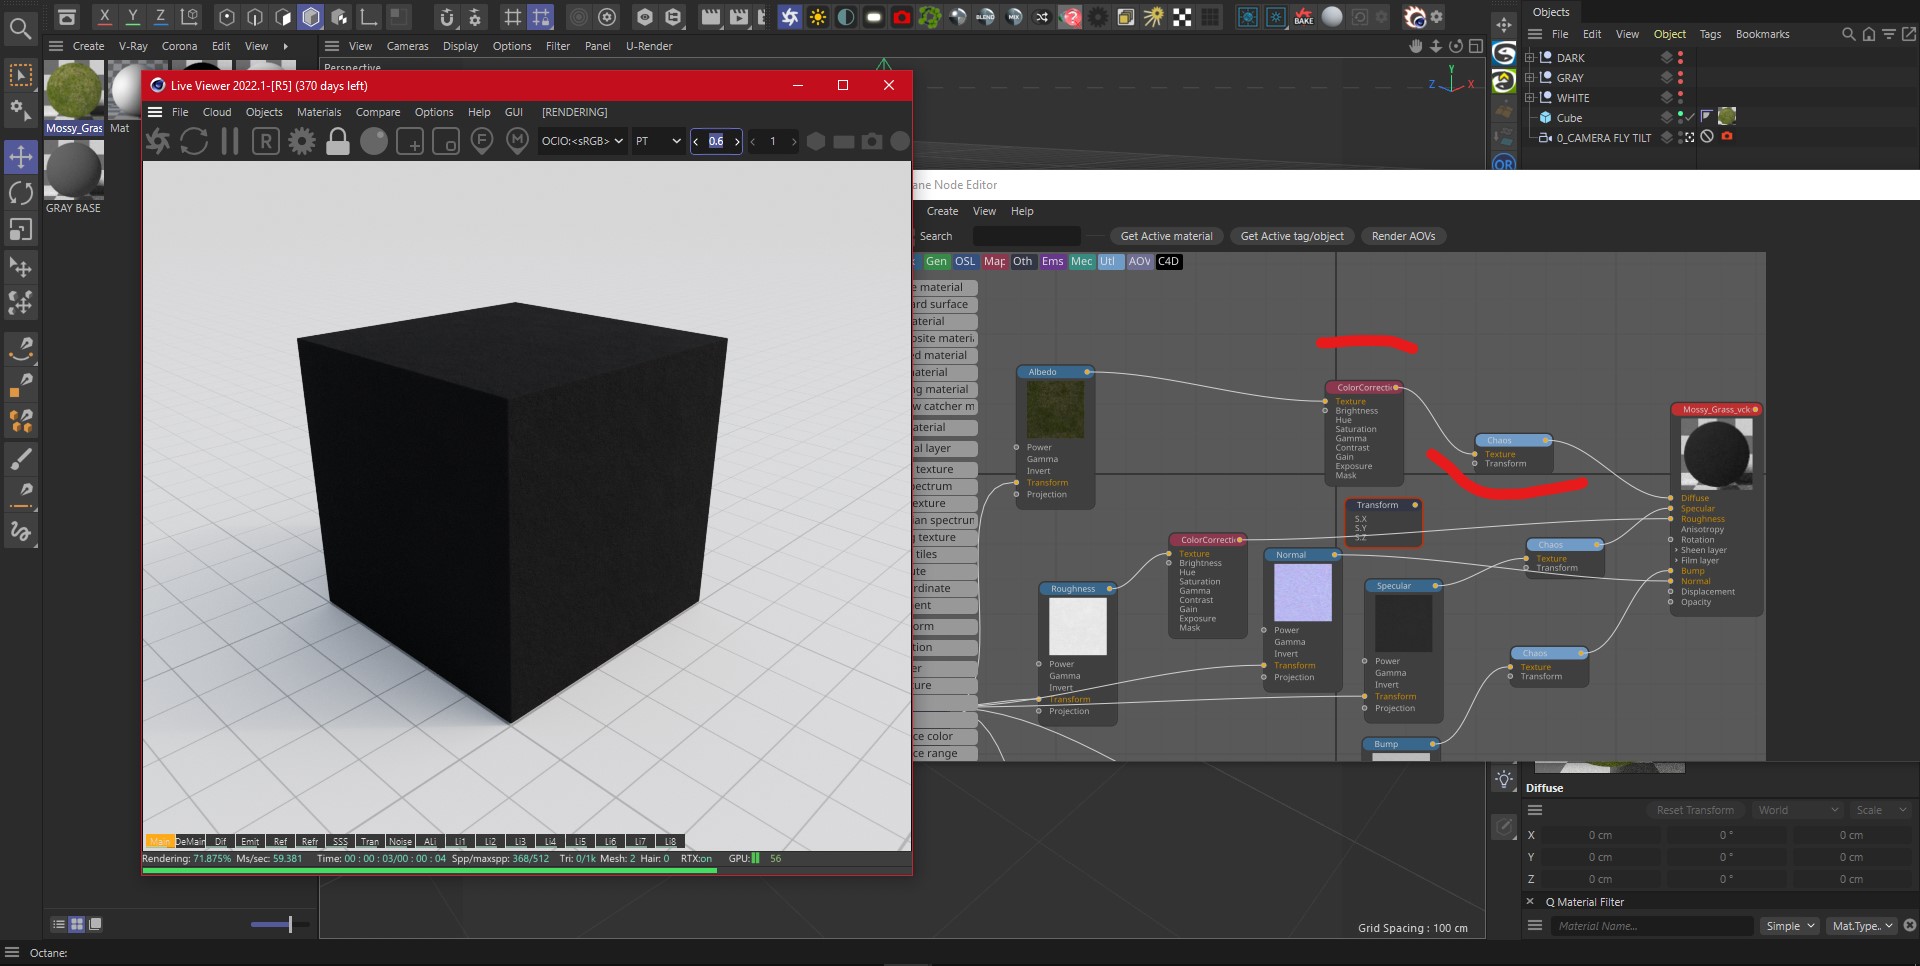1920x966 pixels.
Task: Click the Rotate tool in left toolbar
Action: click(20, 193)
